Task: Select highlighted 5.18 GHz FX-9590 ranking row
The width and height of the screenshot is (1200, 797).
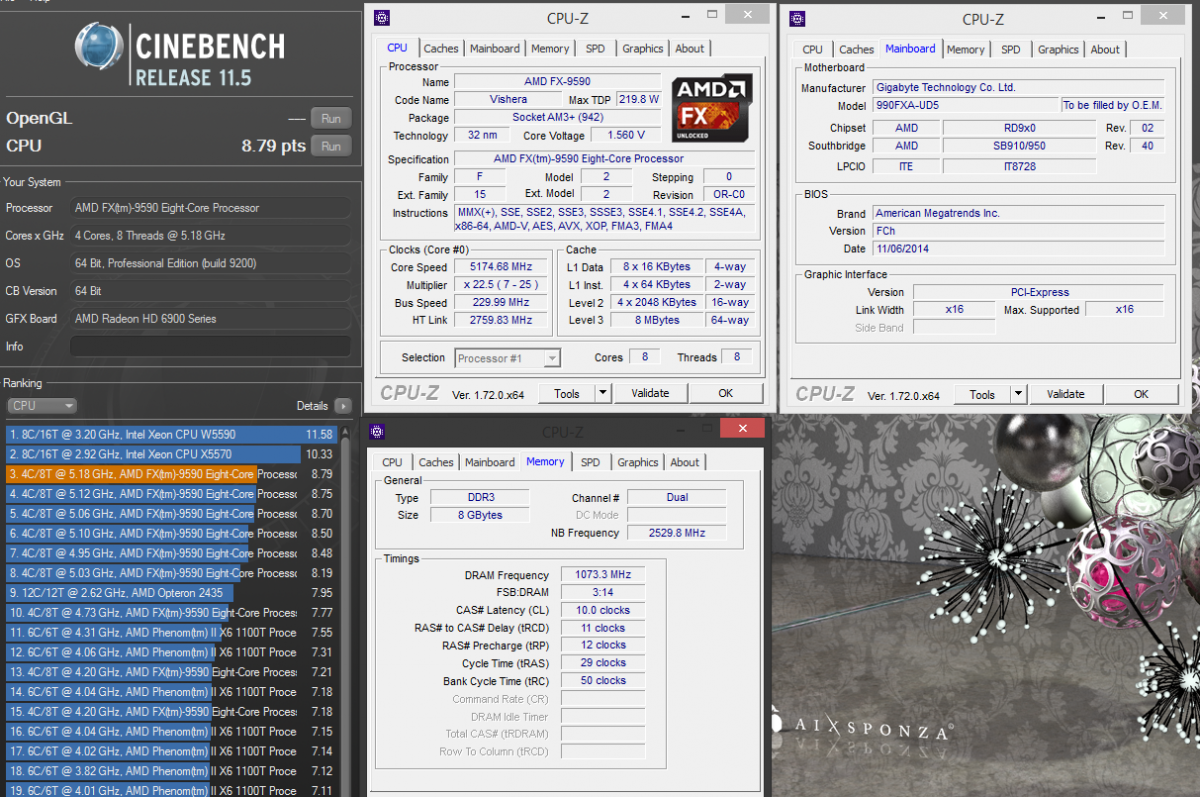Action: 170,474
